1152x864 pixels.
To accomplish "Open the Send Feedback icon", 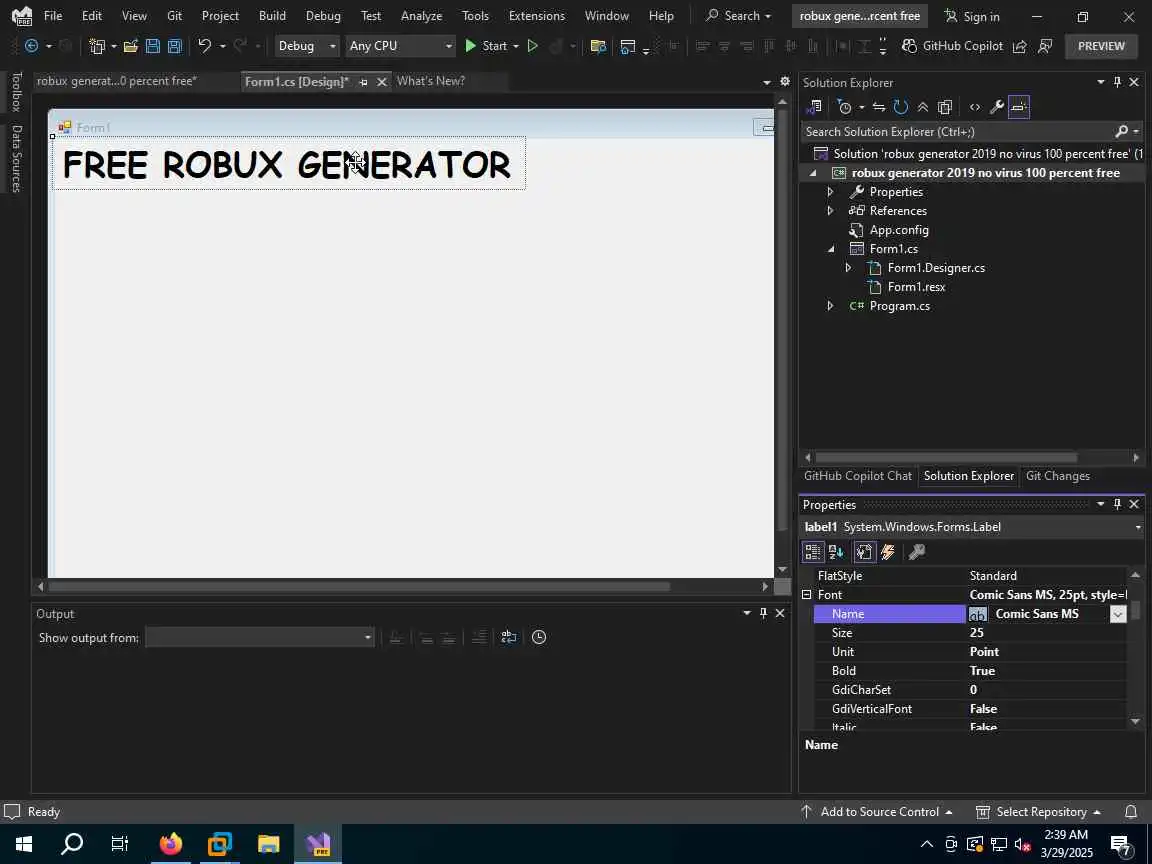I will pos(1045,46).
